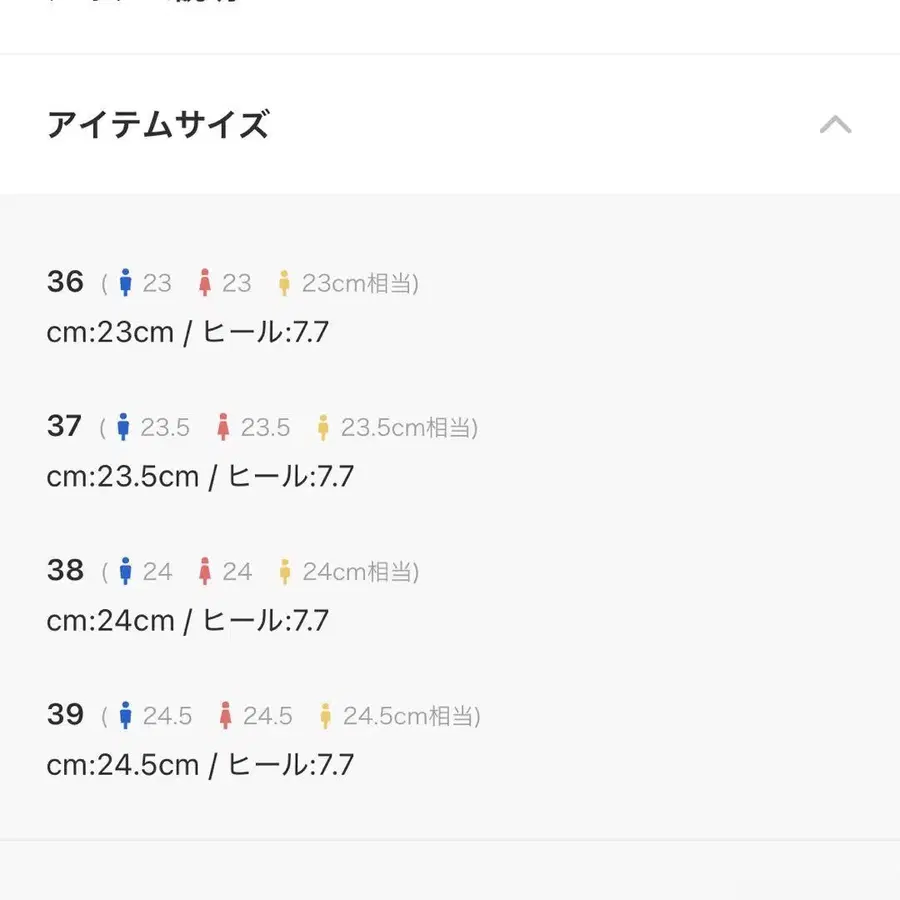The image size is (900, 900).
Task: Select the size 36 label
Action: pos(65,282)
